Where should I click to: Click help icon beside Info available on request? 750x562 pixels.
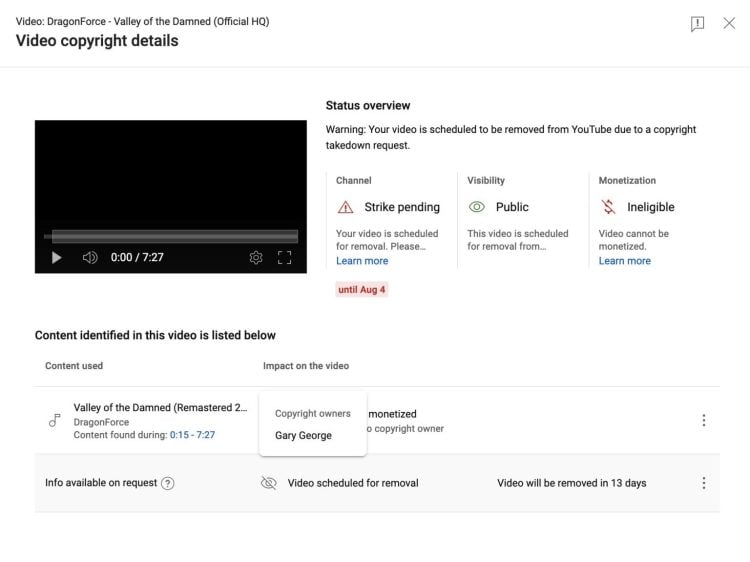[x=168, y=483]
